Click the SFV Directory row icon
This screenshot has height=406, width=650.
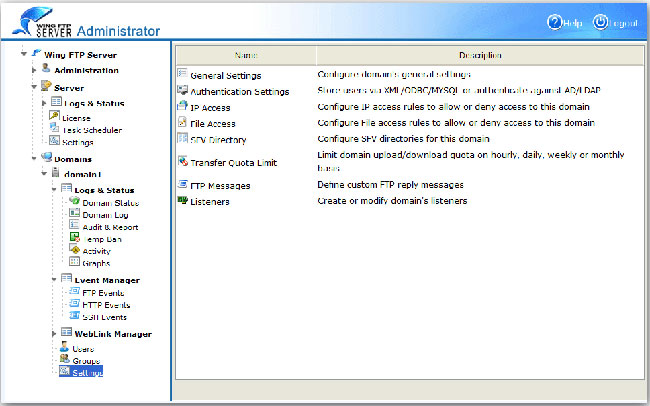point(182,138)
